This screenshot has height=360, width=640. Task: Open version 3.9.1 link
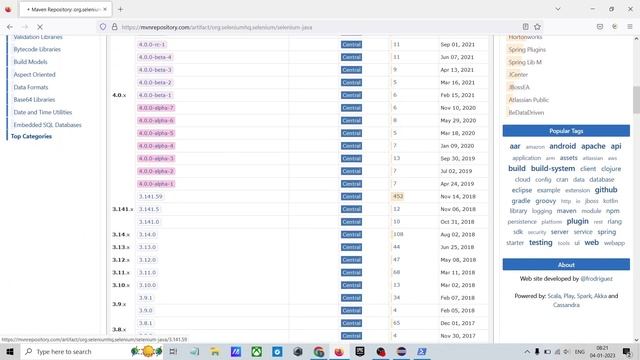coord(145,298)
